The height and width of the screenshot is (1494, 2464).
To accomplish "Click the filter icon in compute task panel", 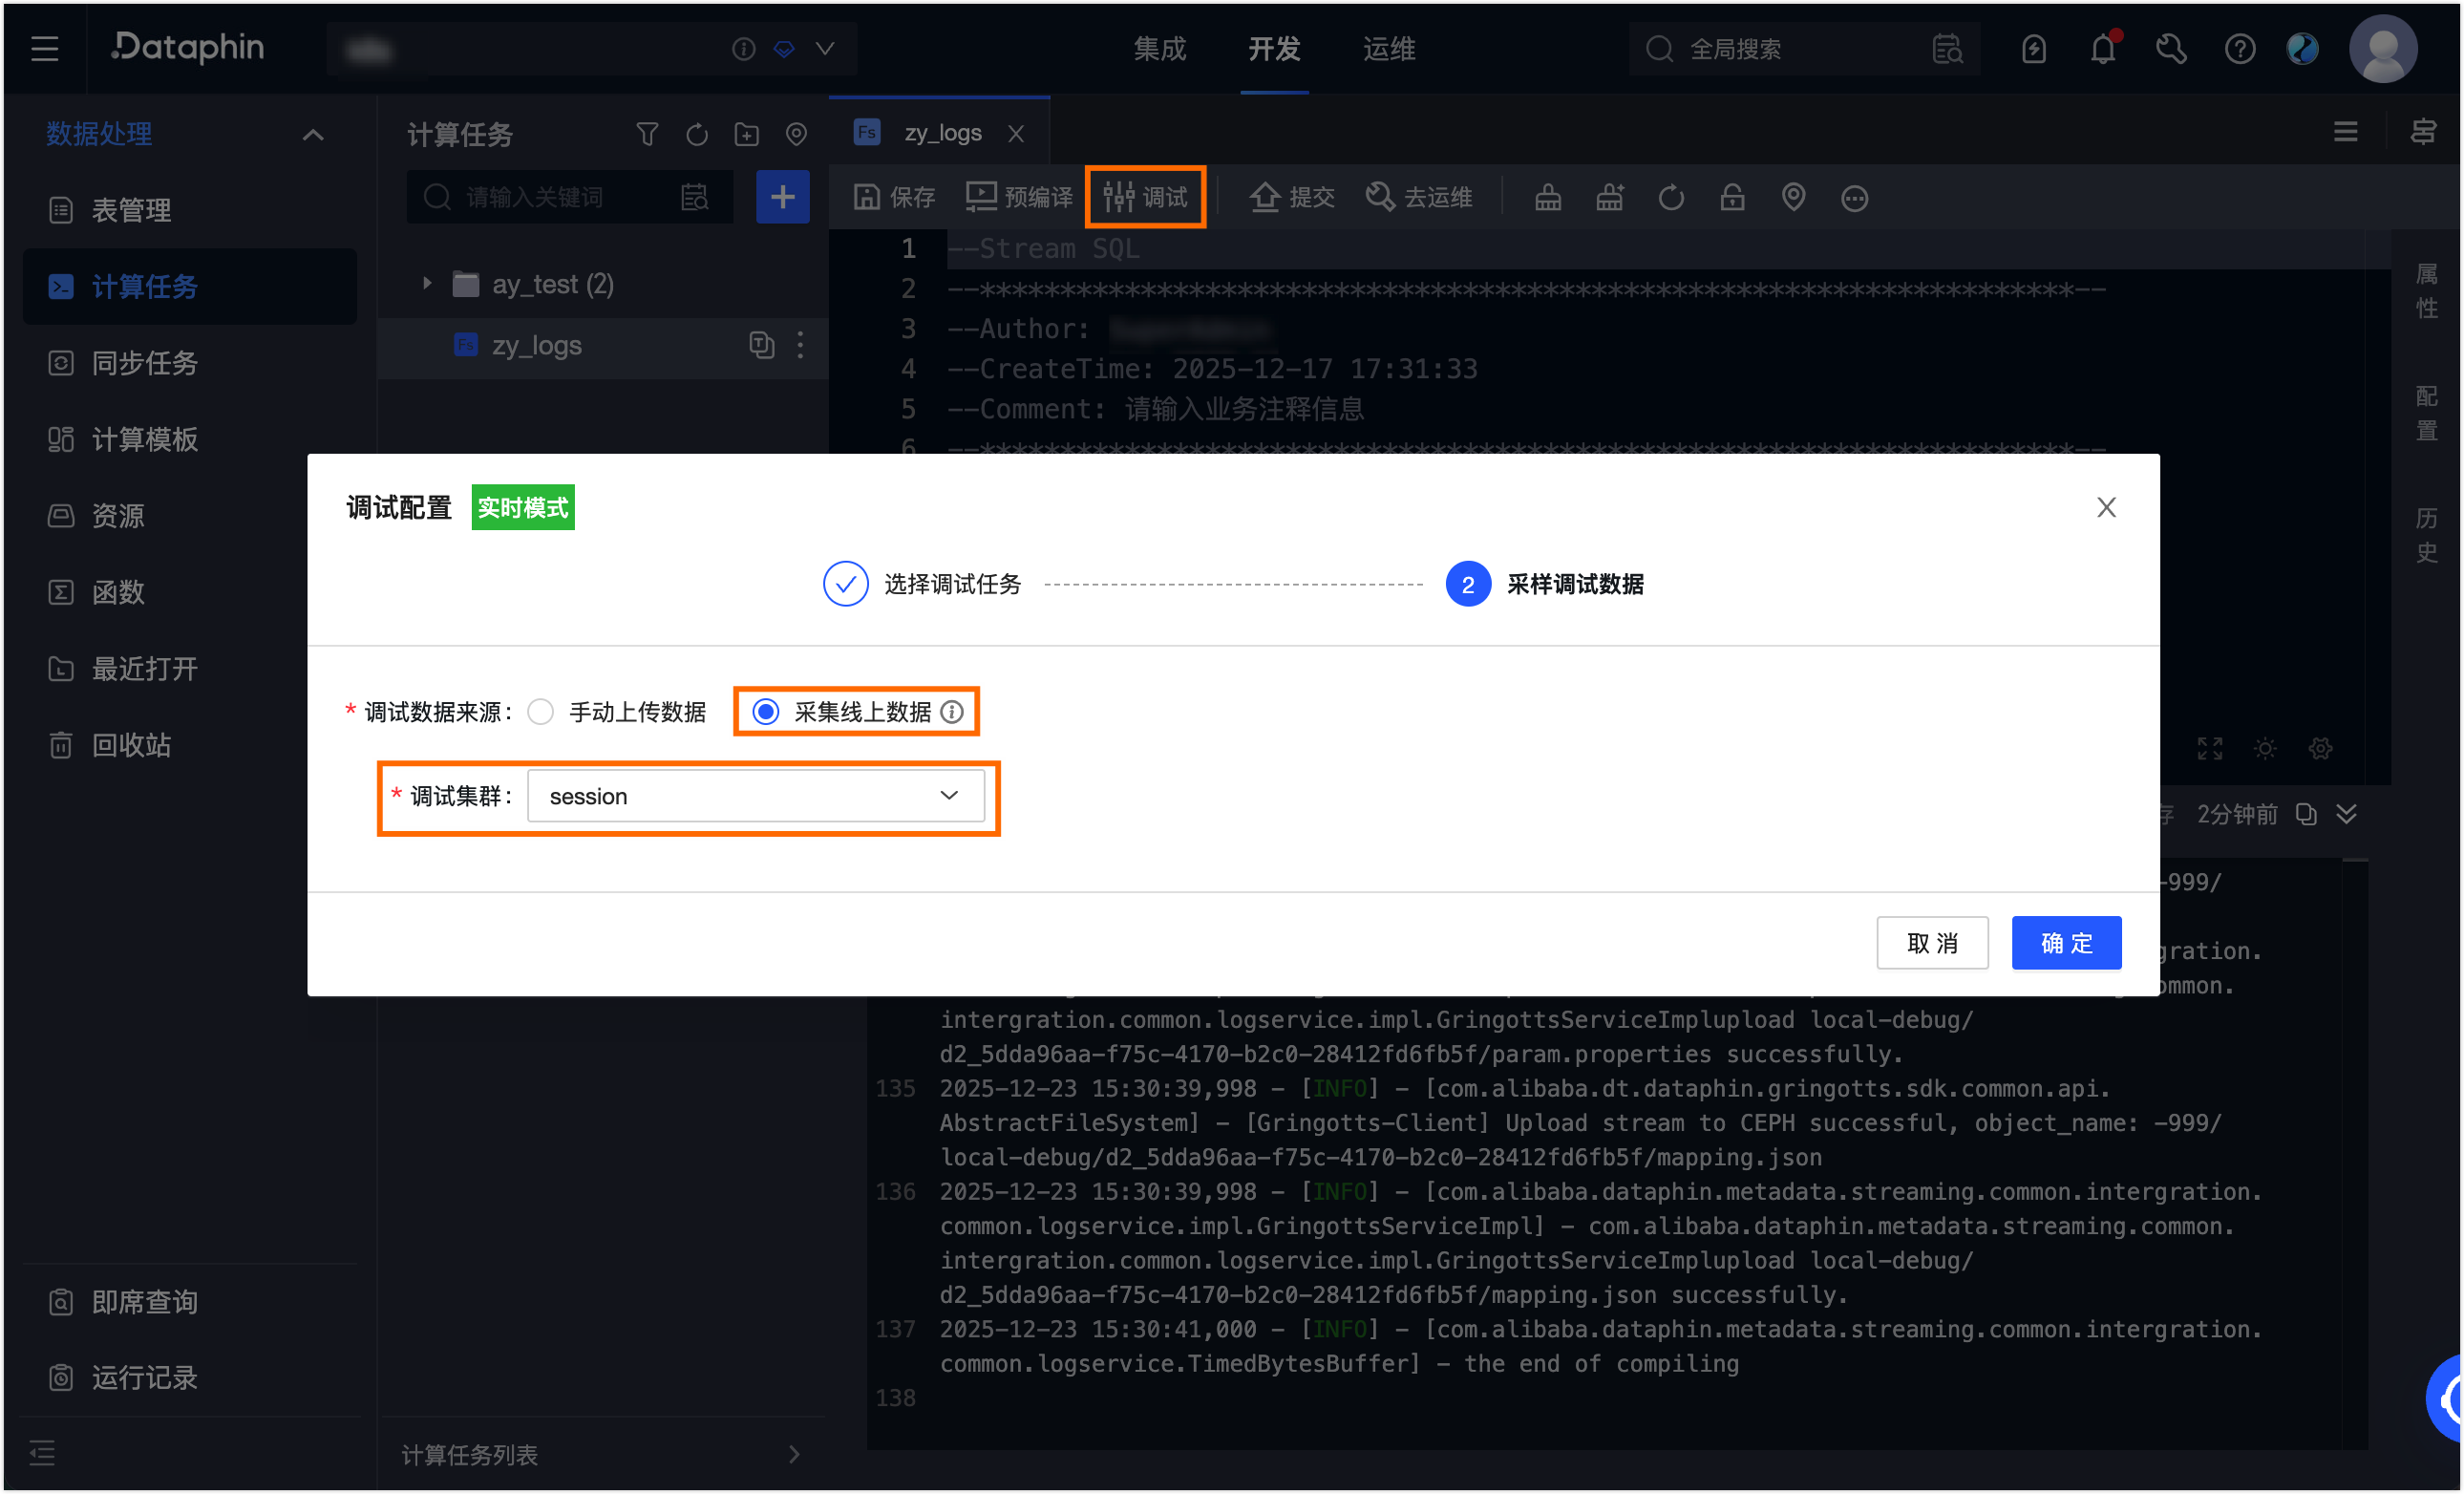I will [x=647, y=134].
